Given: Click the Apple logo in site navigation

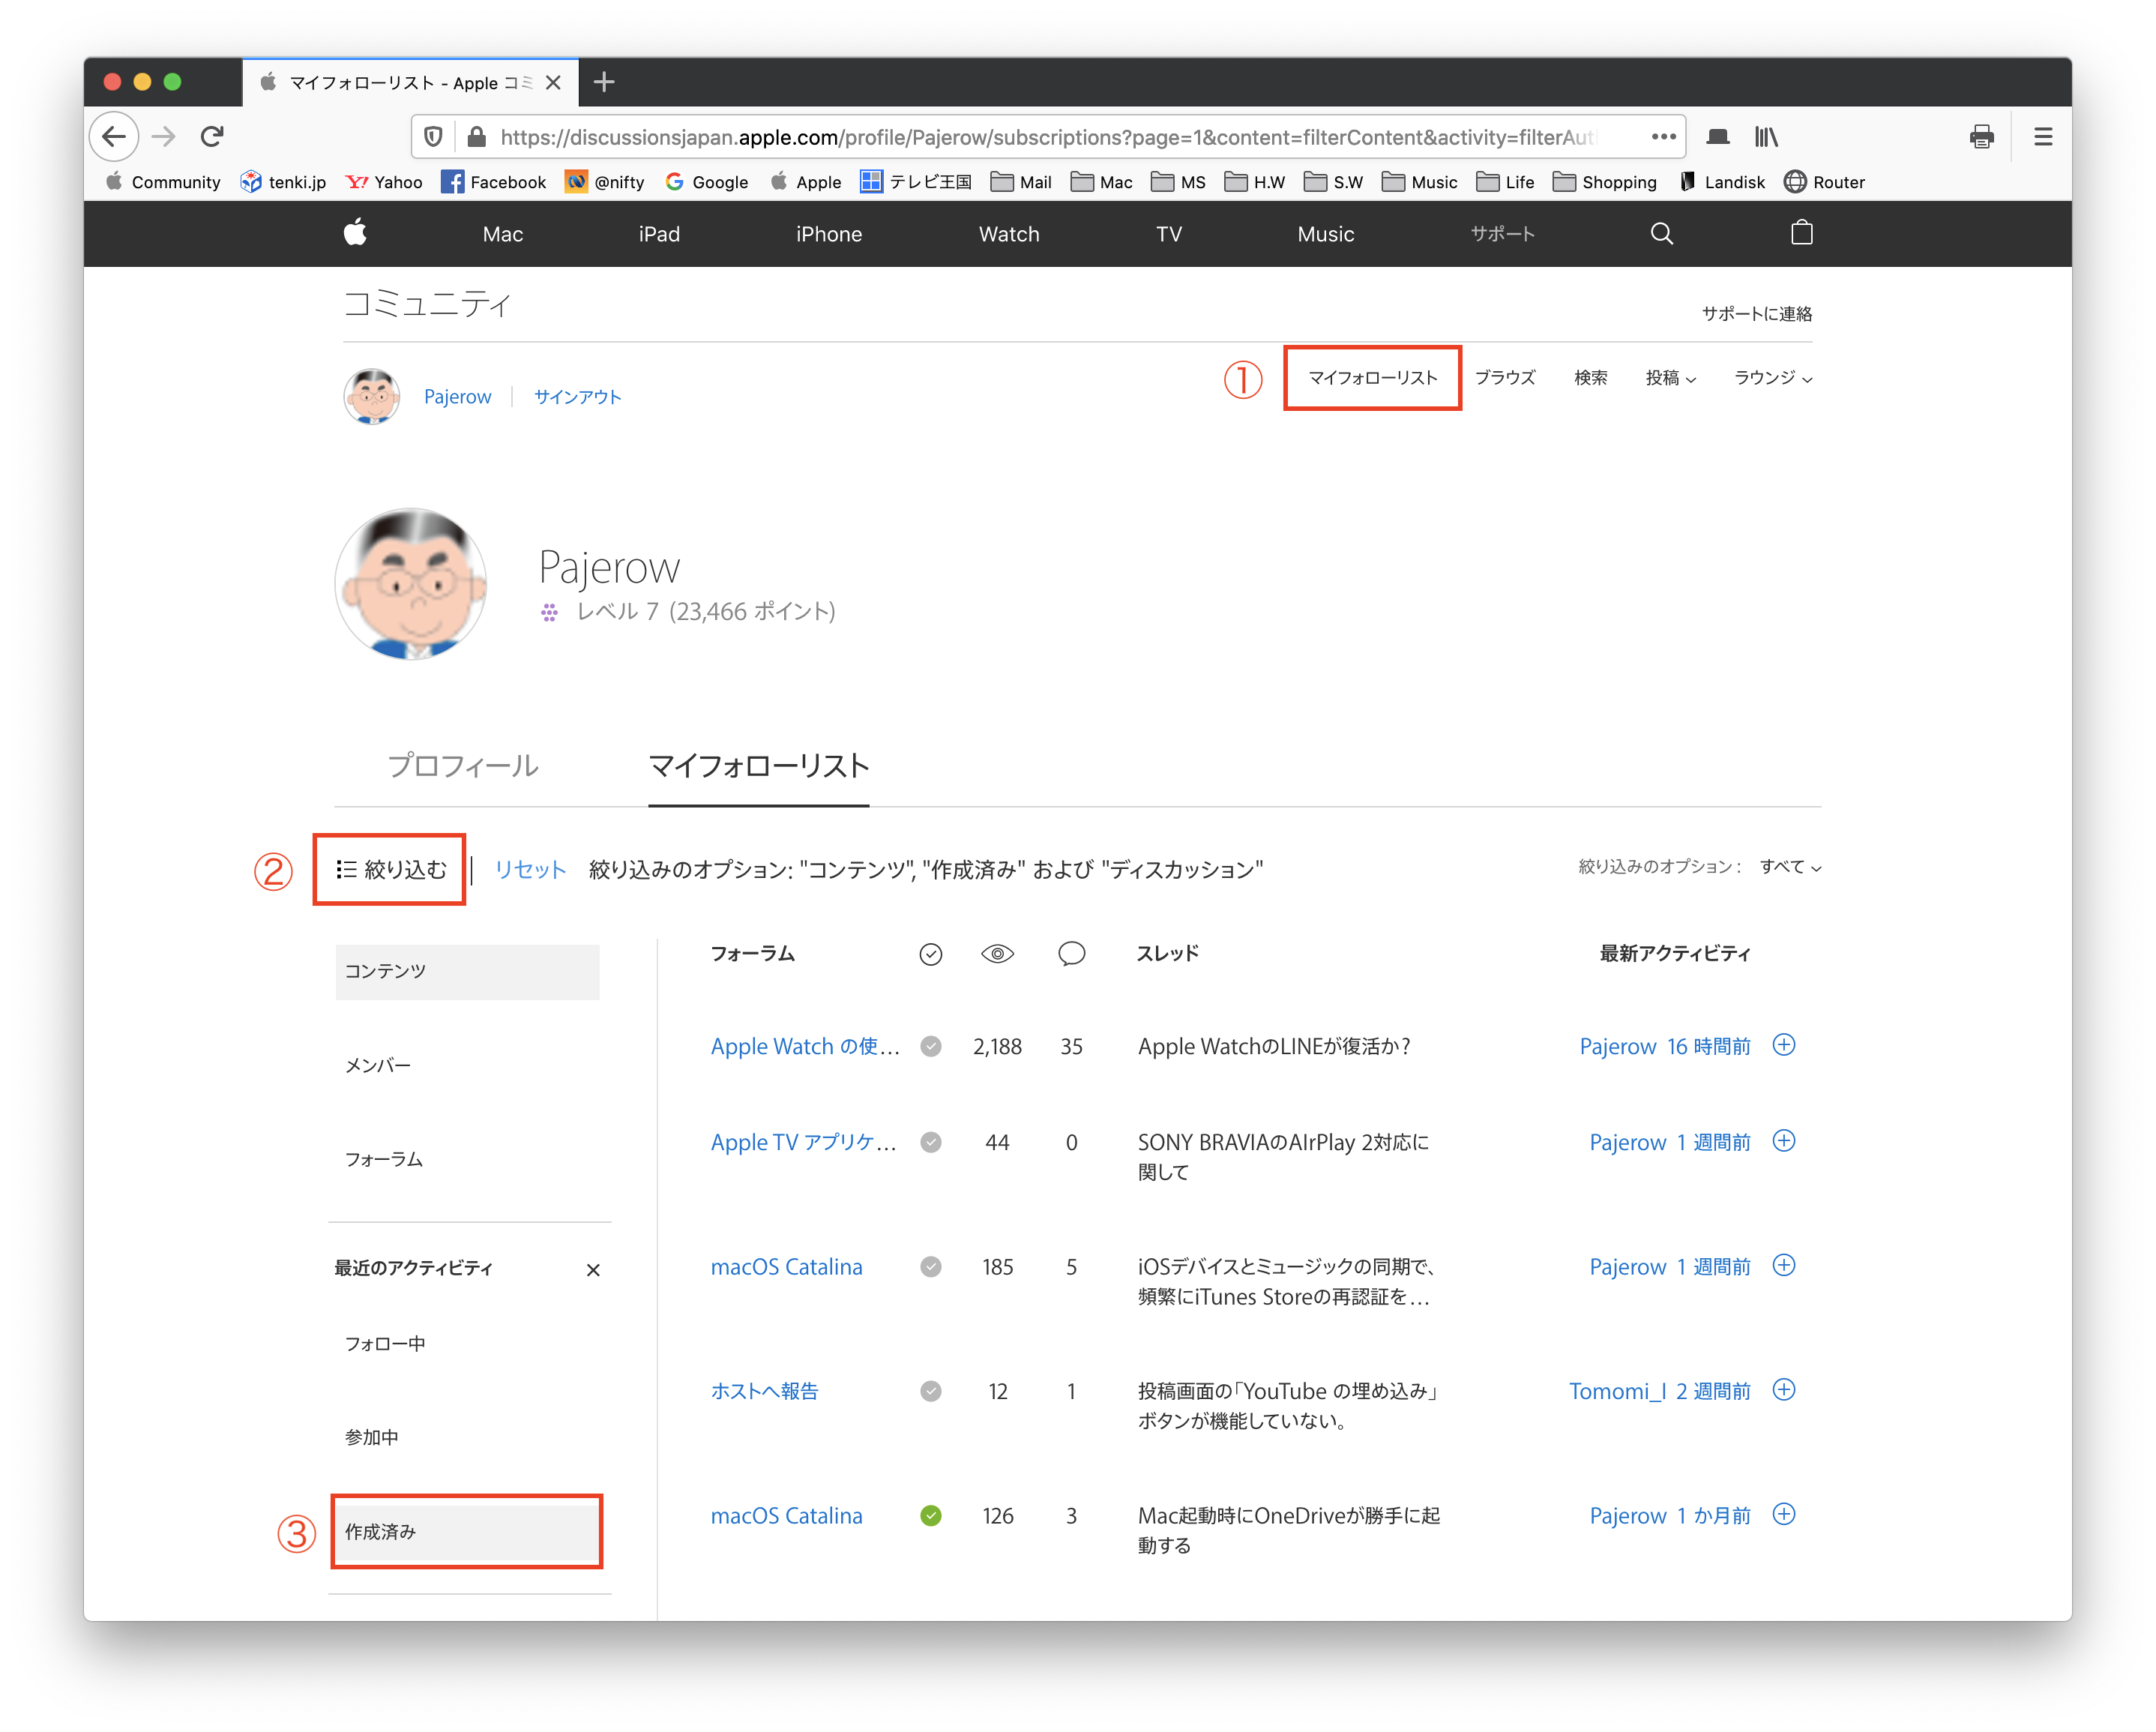Looking at the screenshot, I should point(355,233).
